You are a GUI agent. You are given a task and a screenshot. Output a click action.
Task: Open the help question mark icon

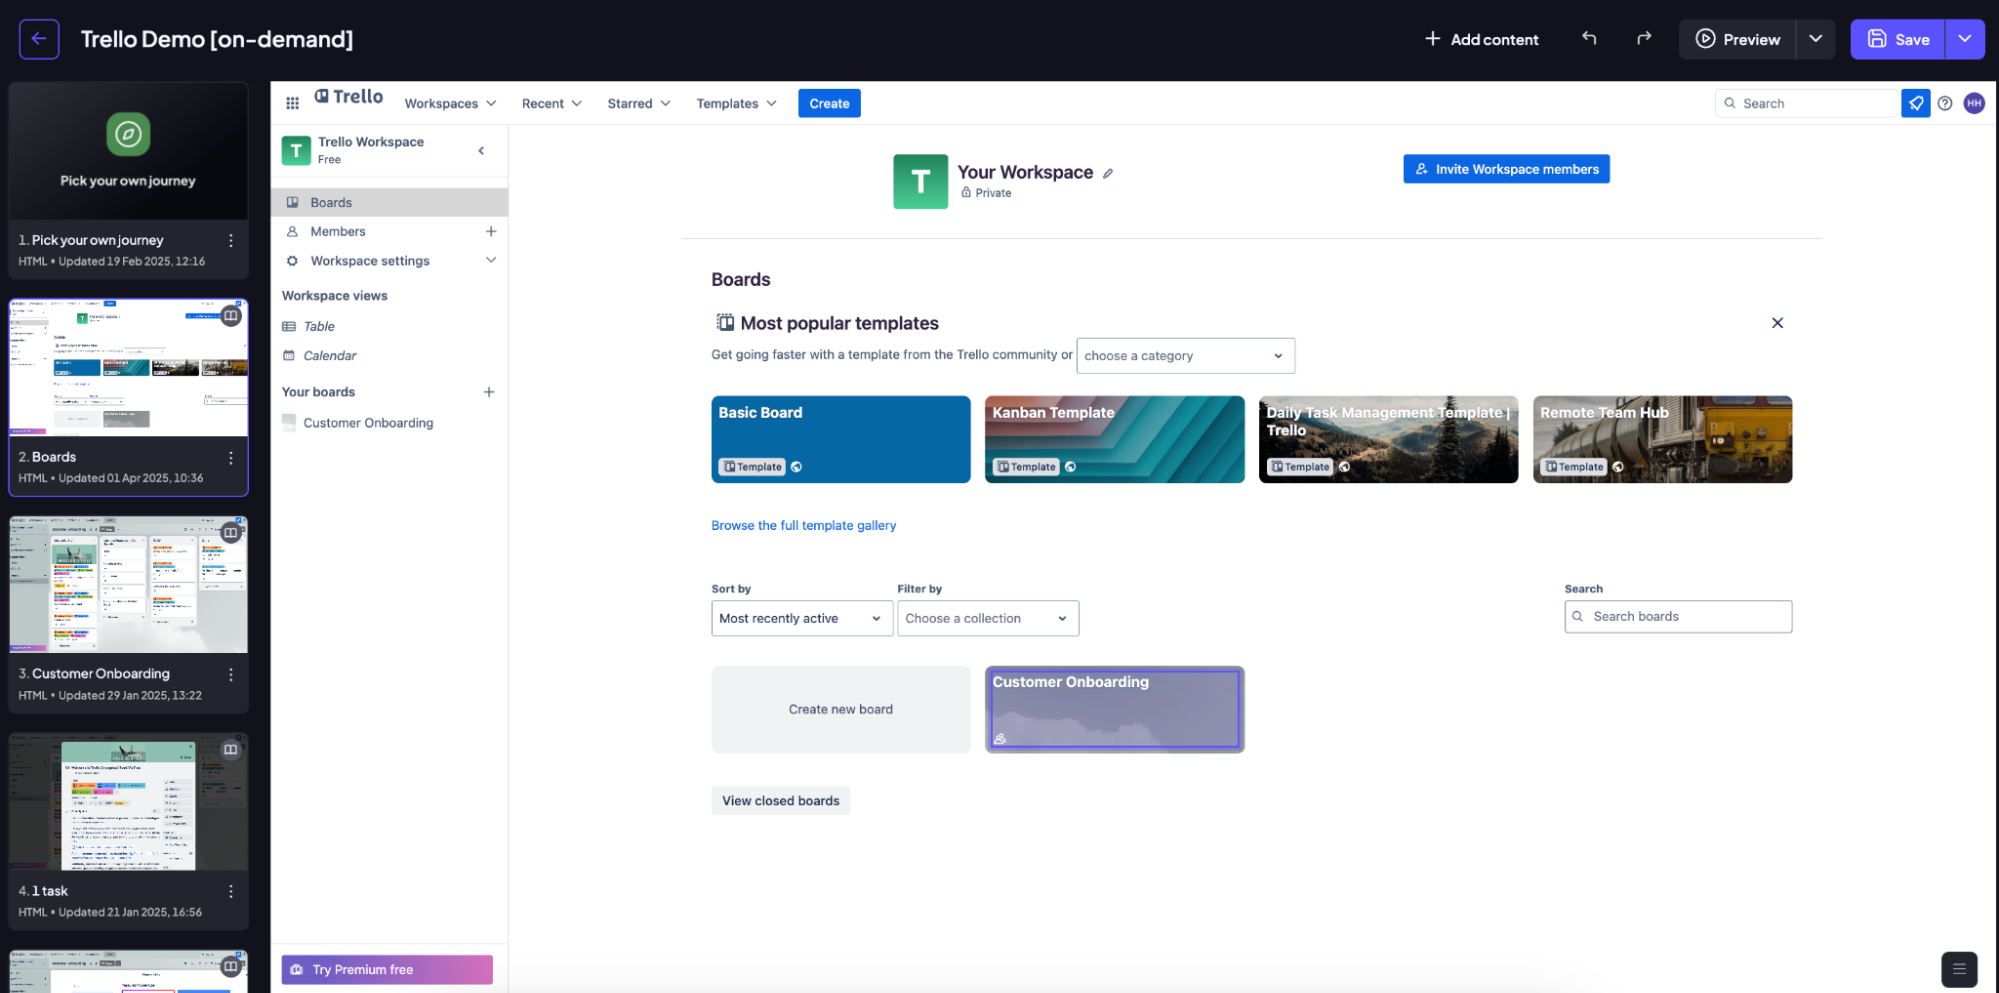[1945, 103]
